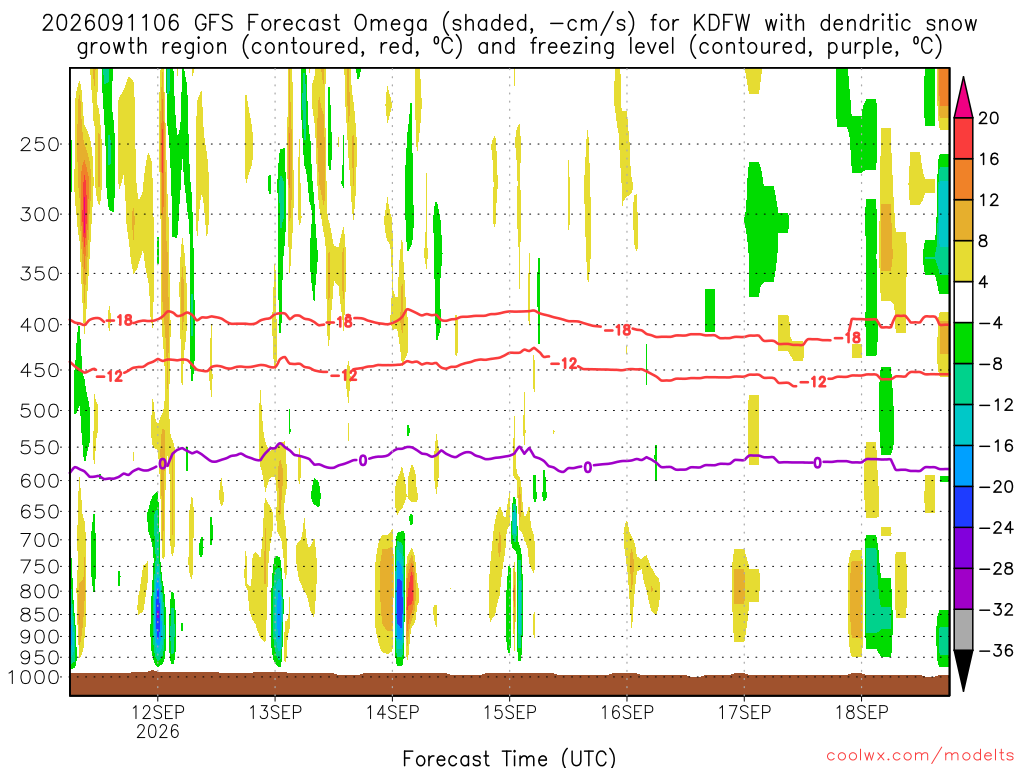Click the 14SEP date label
Screen dimensions: 1024x768
click(x=392, y=712)
